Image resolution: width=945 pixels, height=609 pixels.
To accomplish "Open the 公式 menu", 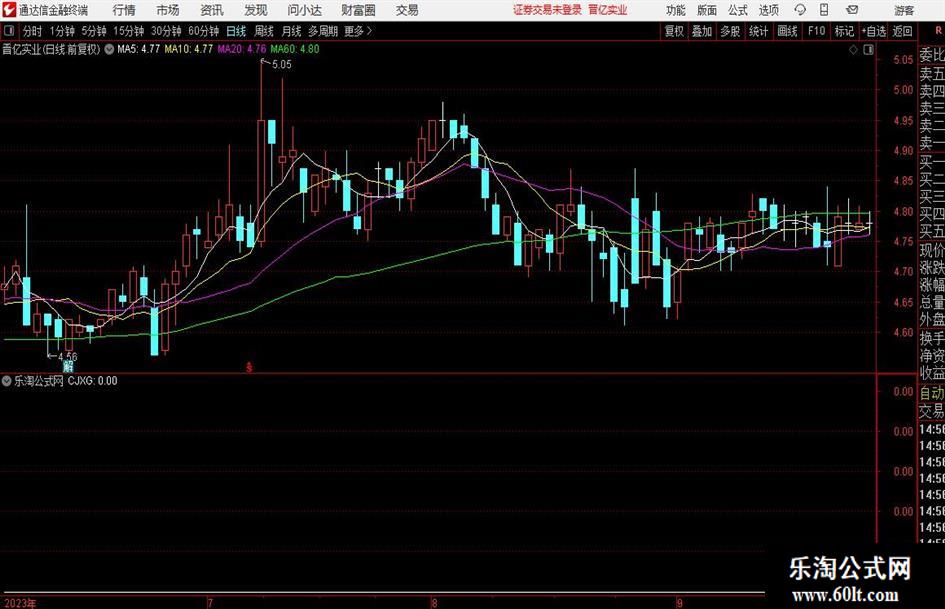I will point(738,10).
